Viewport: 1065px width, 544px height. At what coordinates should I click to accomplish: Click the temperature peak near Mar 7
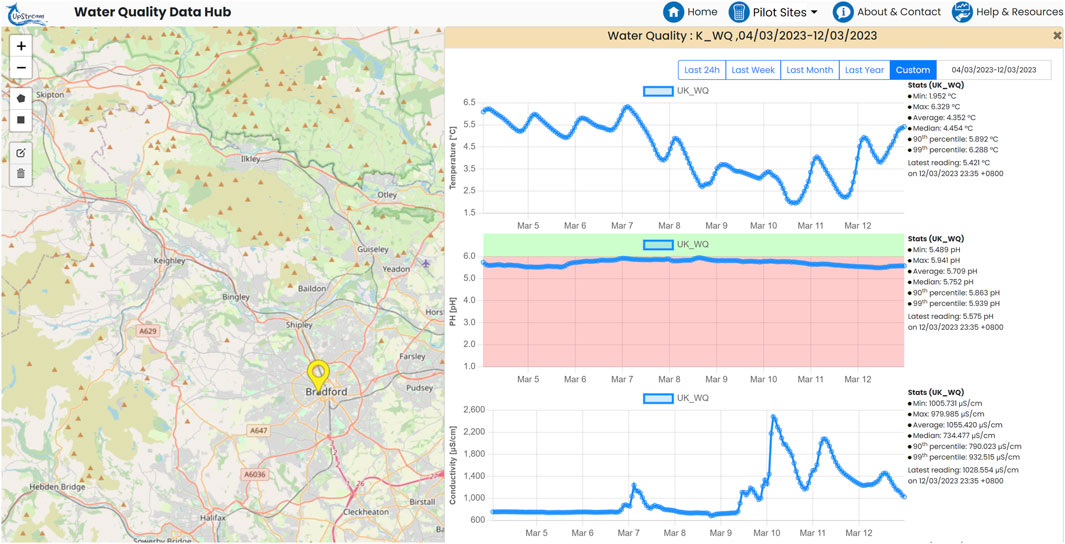pyautogui.click(x=628, y=107)
